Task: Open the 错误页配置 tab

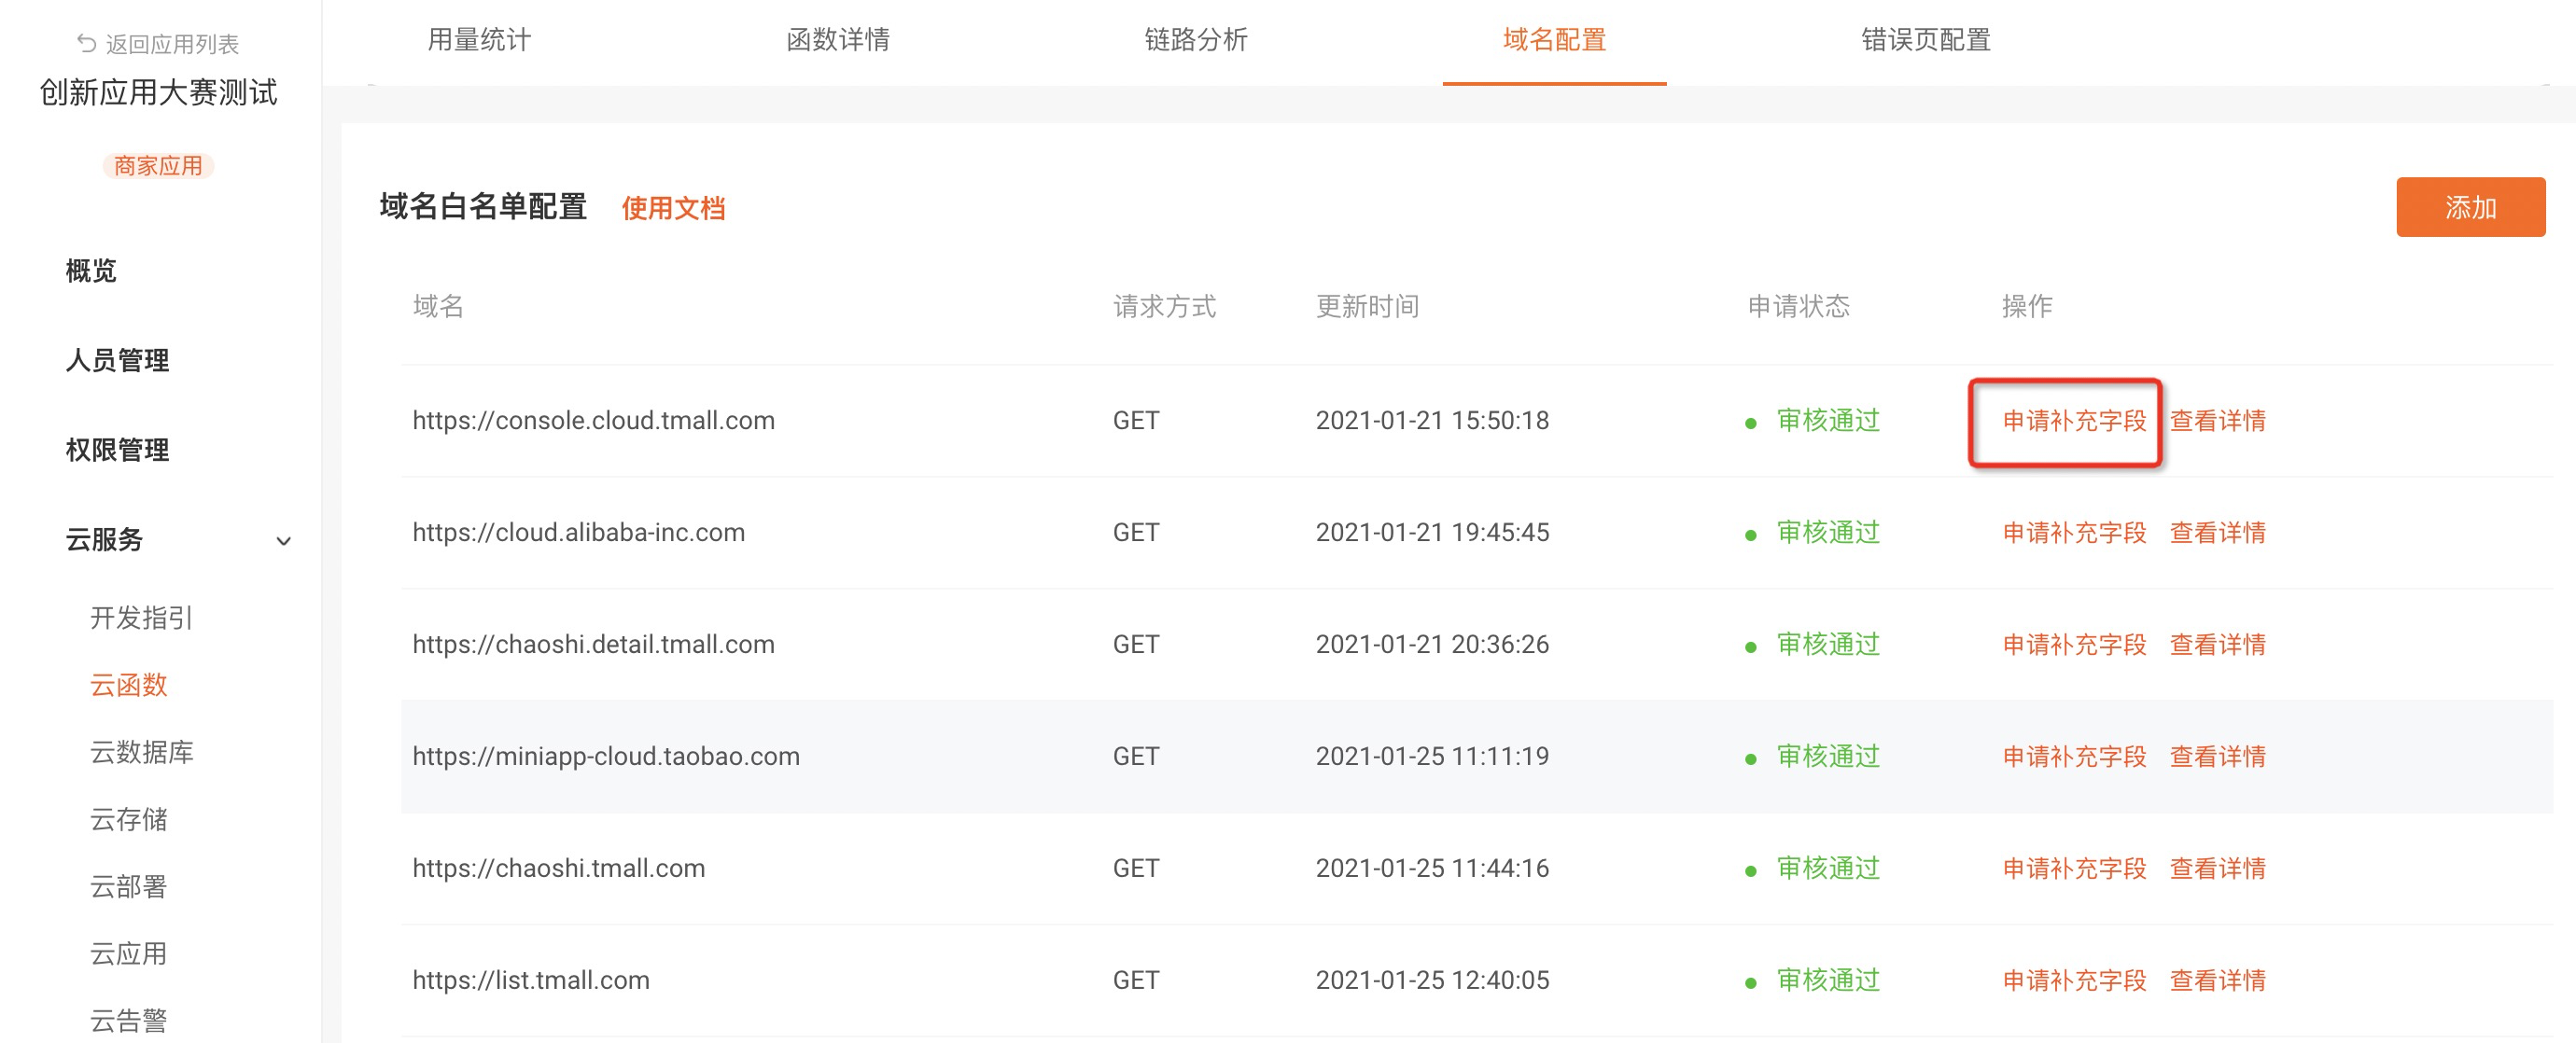Action: tap(1926, 40)
